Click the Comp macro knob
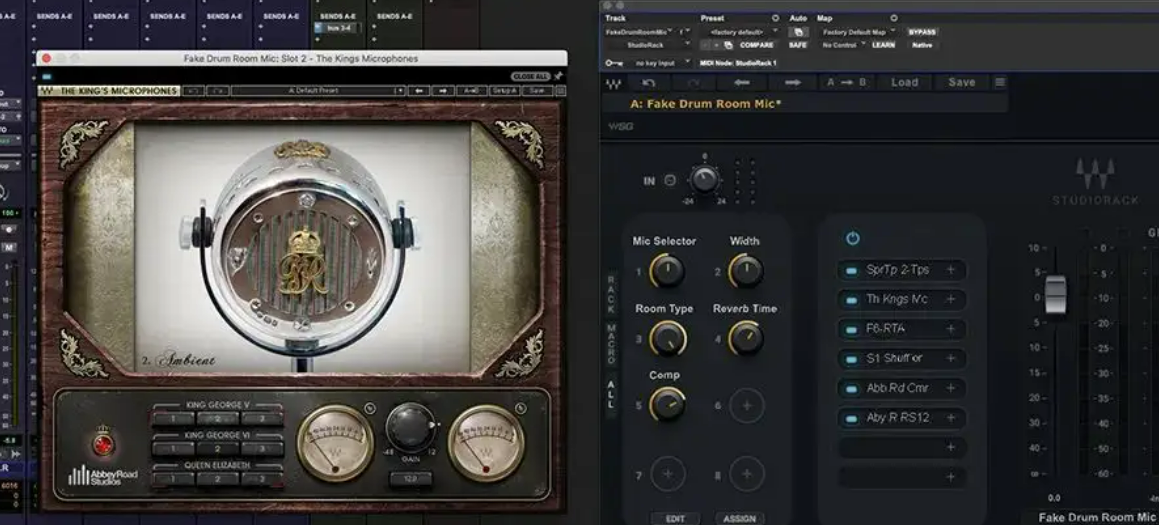 click(667, 405)
